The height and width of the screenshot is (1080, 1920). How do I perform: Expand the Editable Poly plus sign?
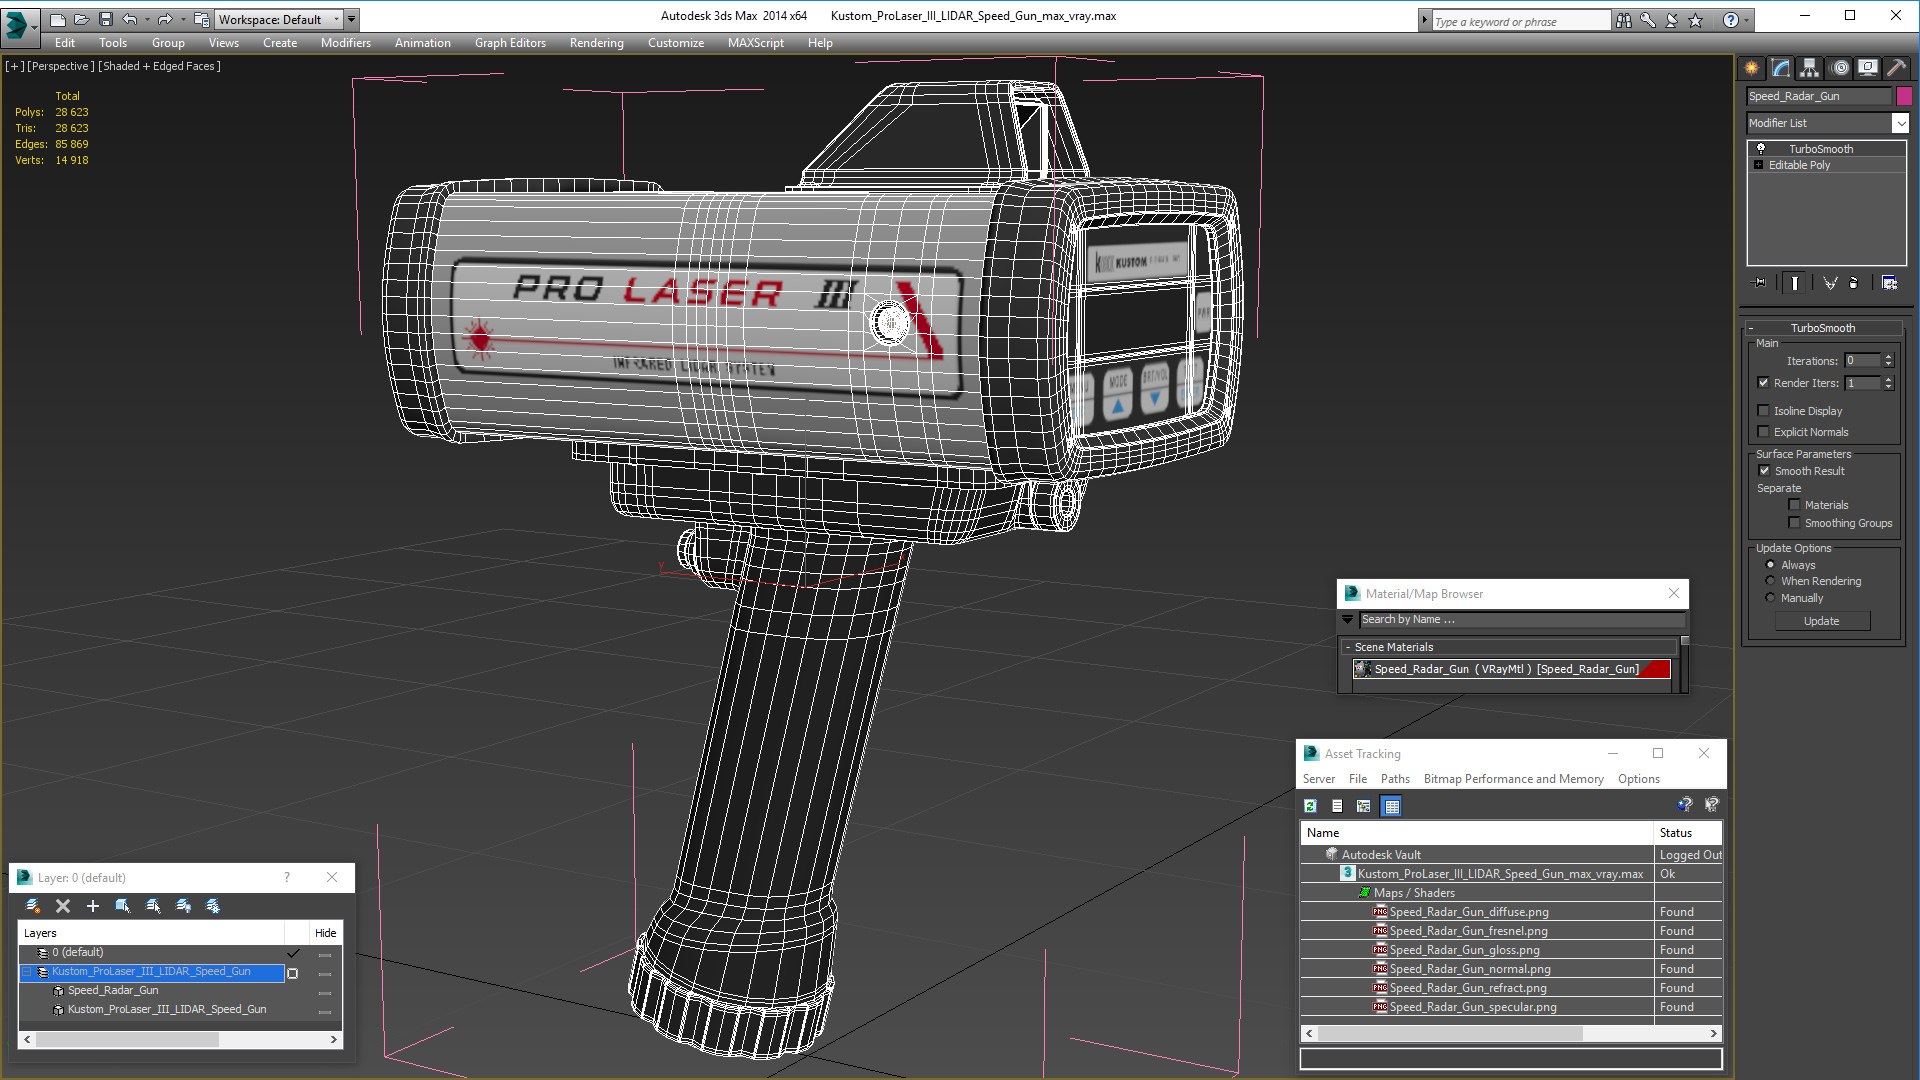point(1758,165)
